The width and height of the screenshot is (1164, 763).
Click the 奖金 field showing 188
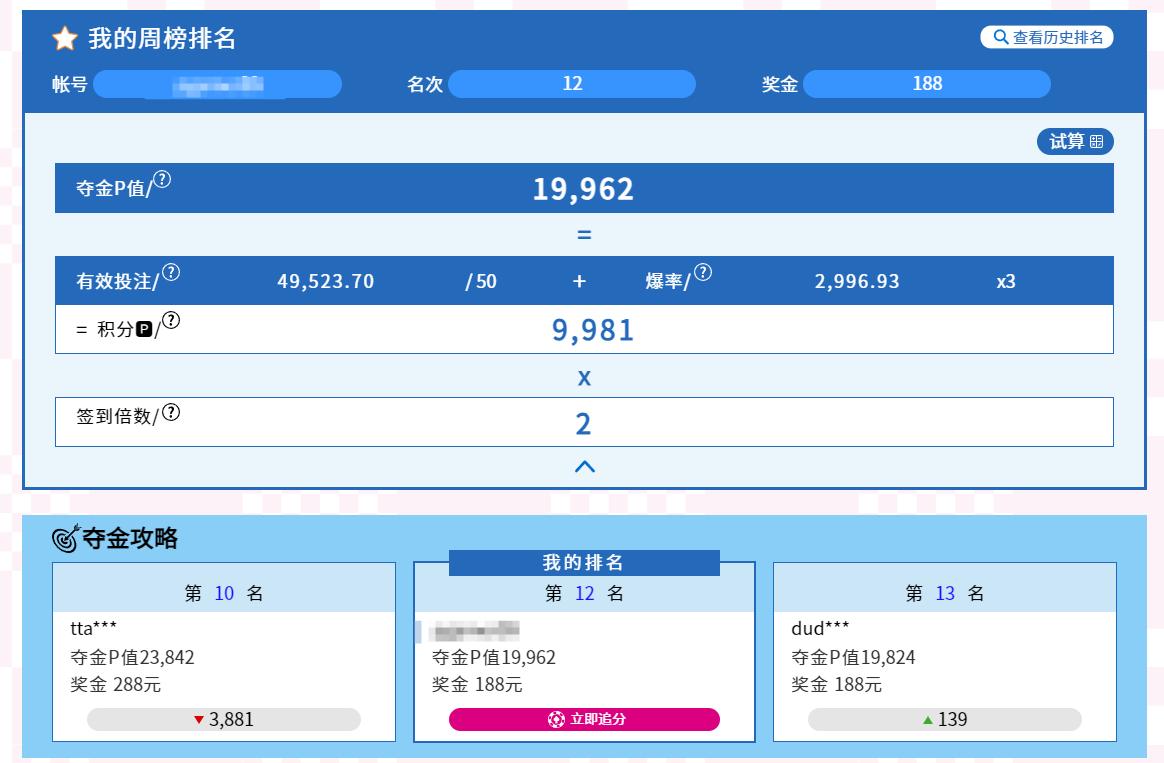click(927, 84)
